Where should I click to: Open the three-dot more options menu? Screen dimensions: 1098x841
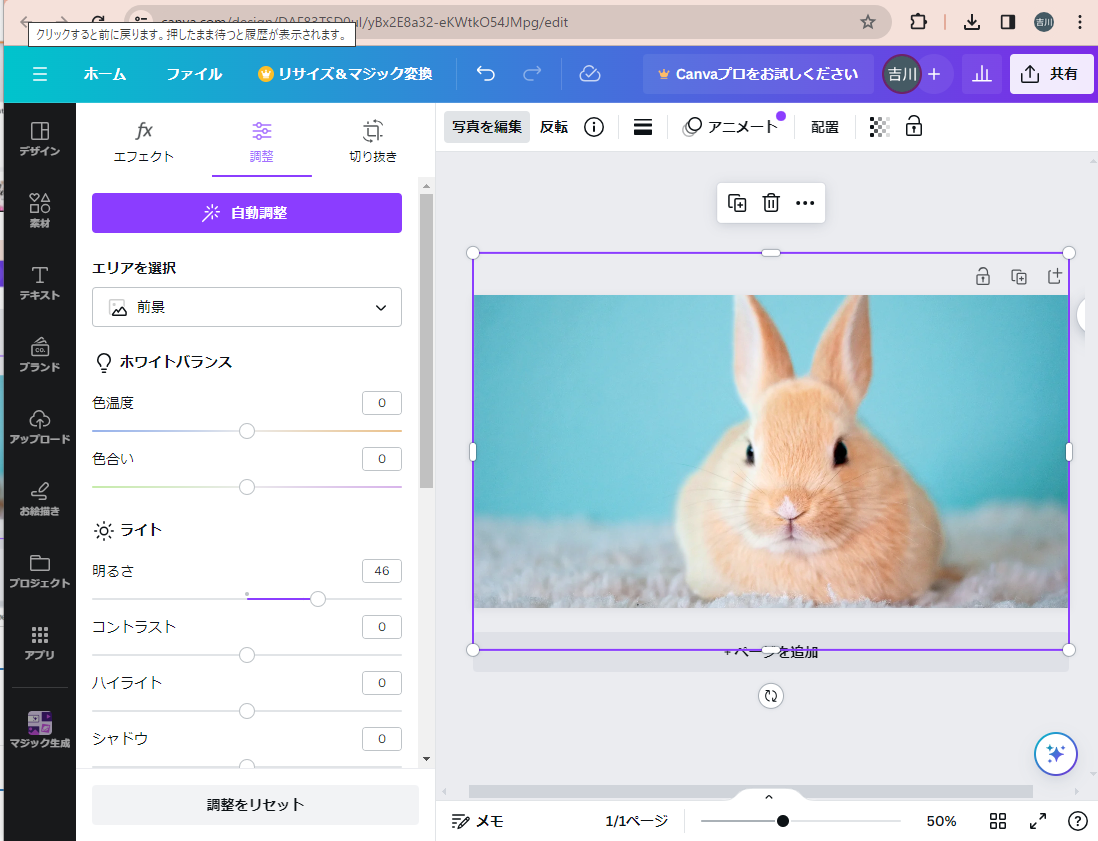pyautogui.click(x=805, y=203)
